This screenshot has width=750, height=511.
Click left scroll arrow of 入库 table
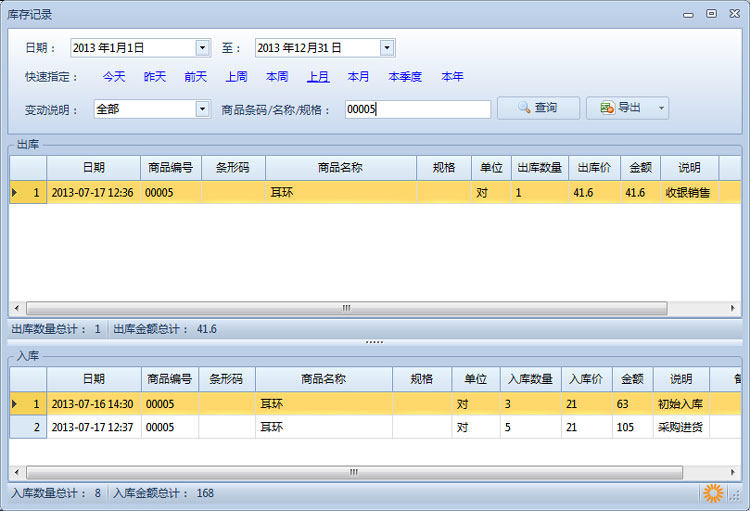17,473
